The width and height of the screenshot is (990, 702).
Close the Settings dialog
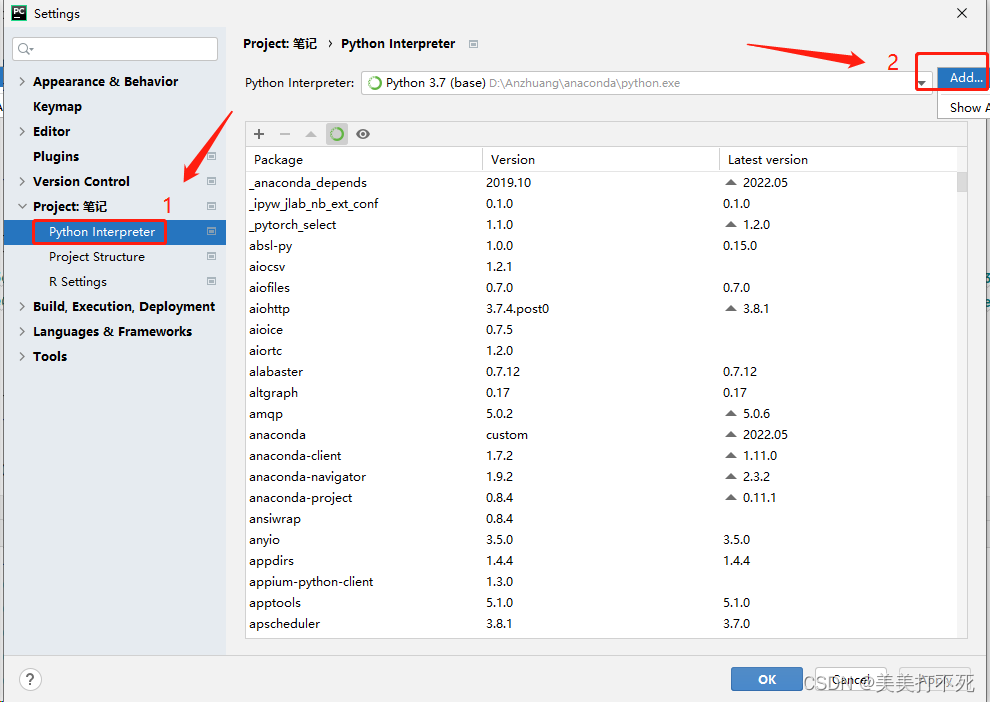(962, 13)
